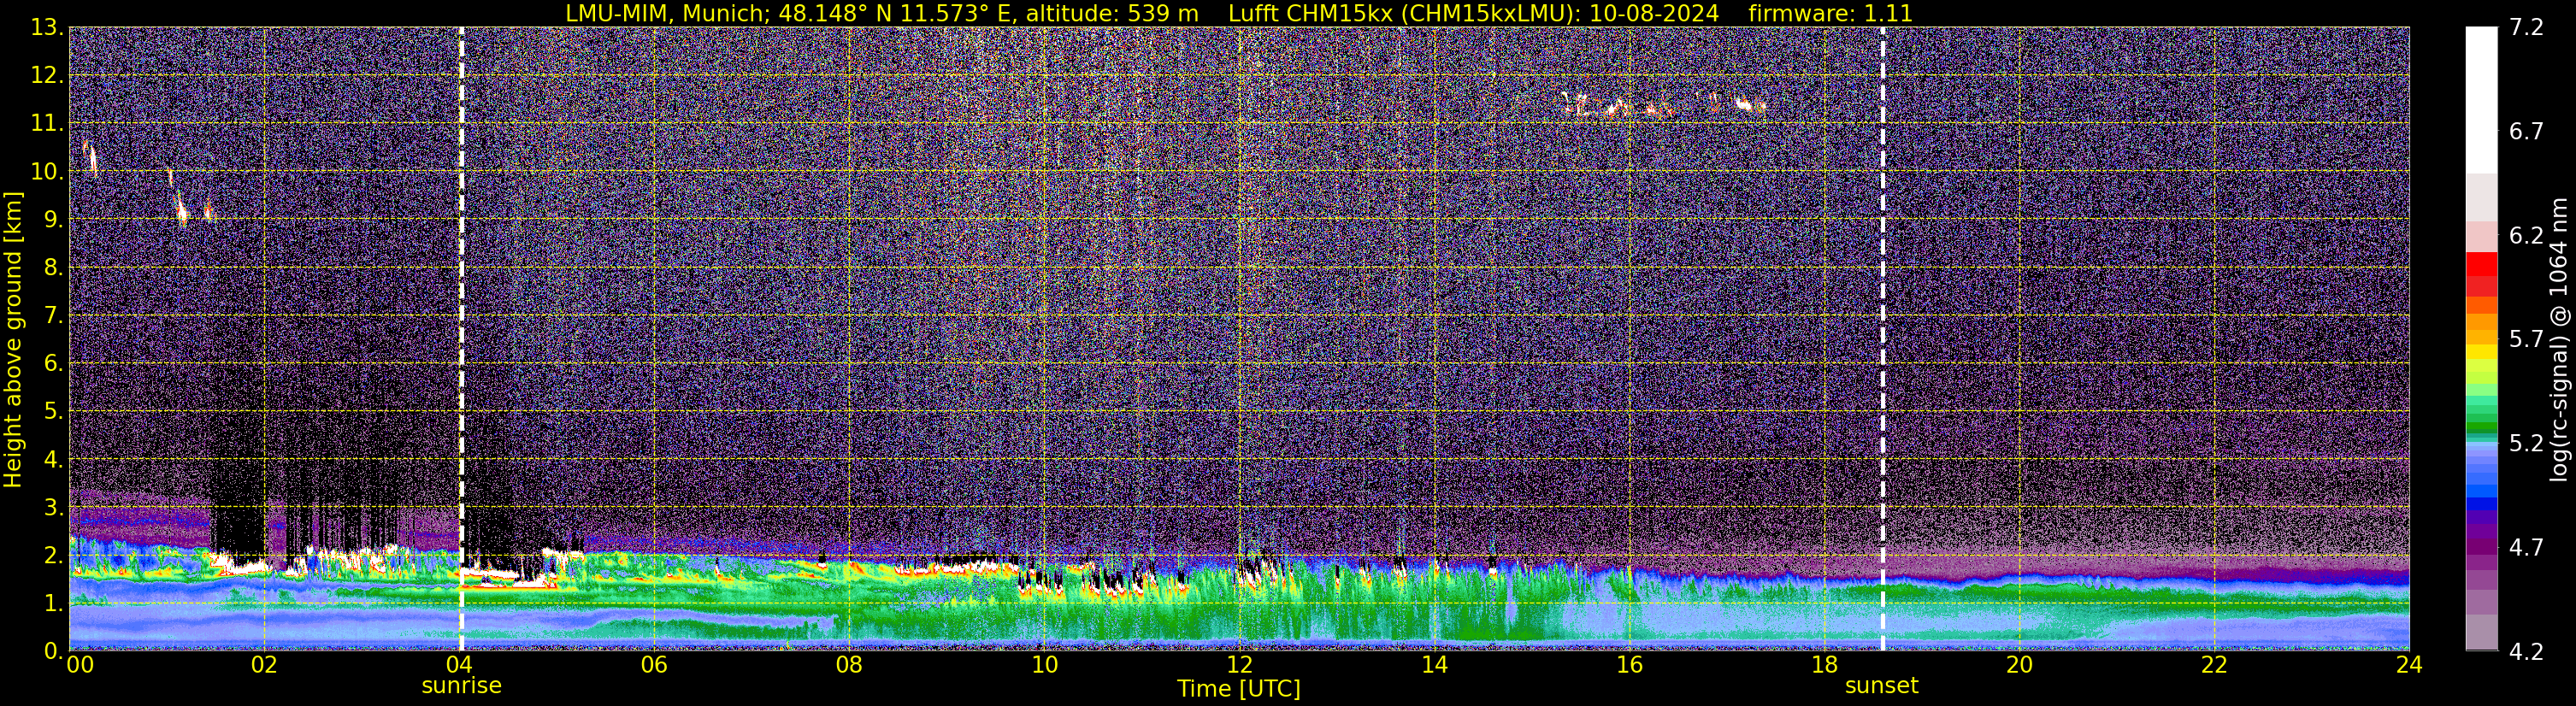The width and height of the screenshot is (2576, 706).
Task: Click the 'Lufft CHM15kx (CHM15kxLMU): 10-08-2024' text
Action: (x=1473, y=13)
